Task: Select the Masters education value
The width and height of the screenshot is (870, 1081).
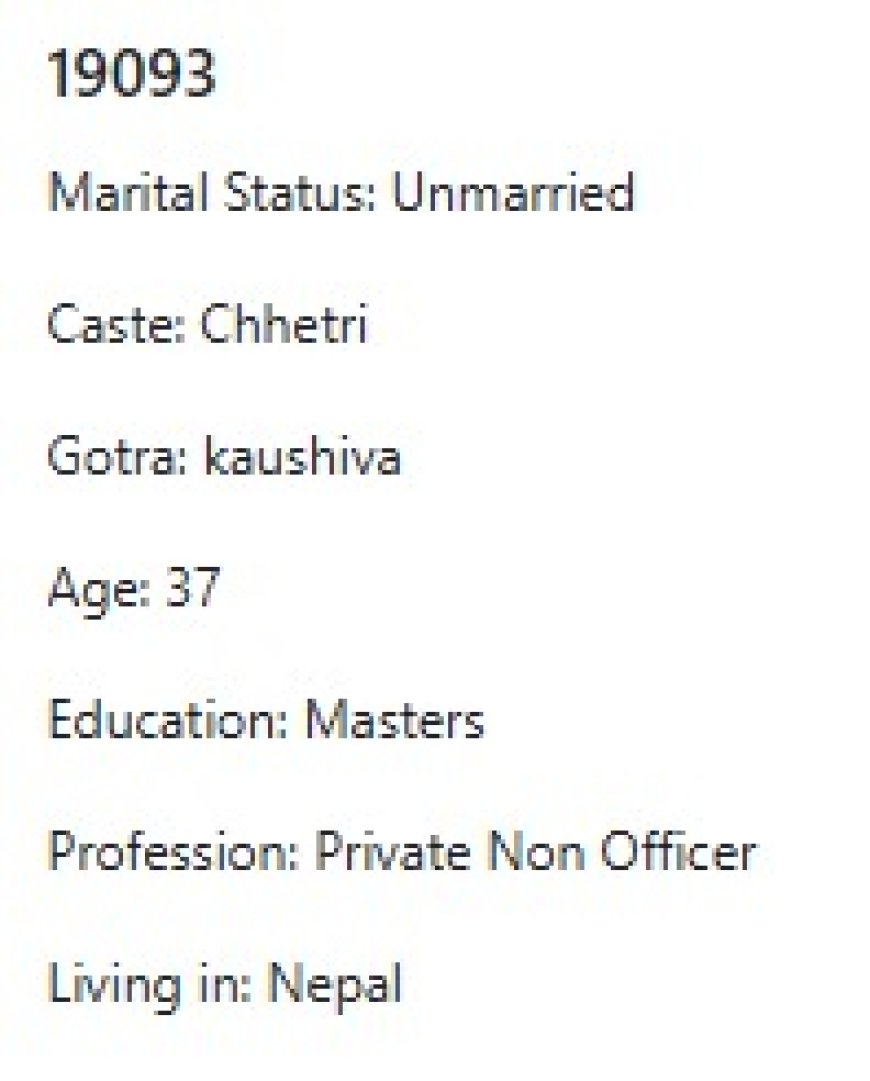Action: 395,720
